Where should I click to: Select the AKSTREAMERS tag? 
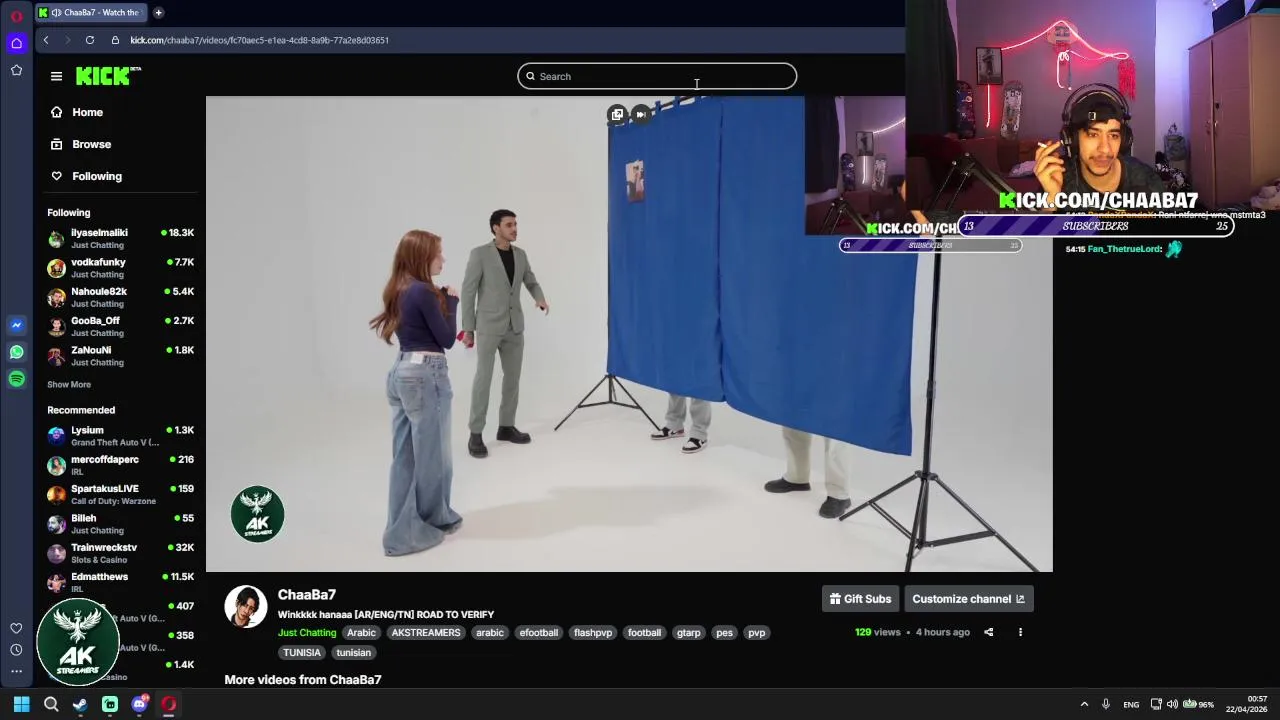click(426, 632)
